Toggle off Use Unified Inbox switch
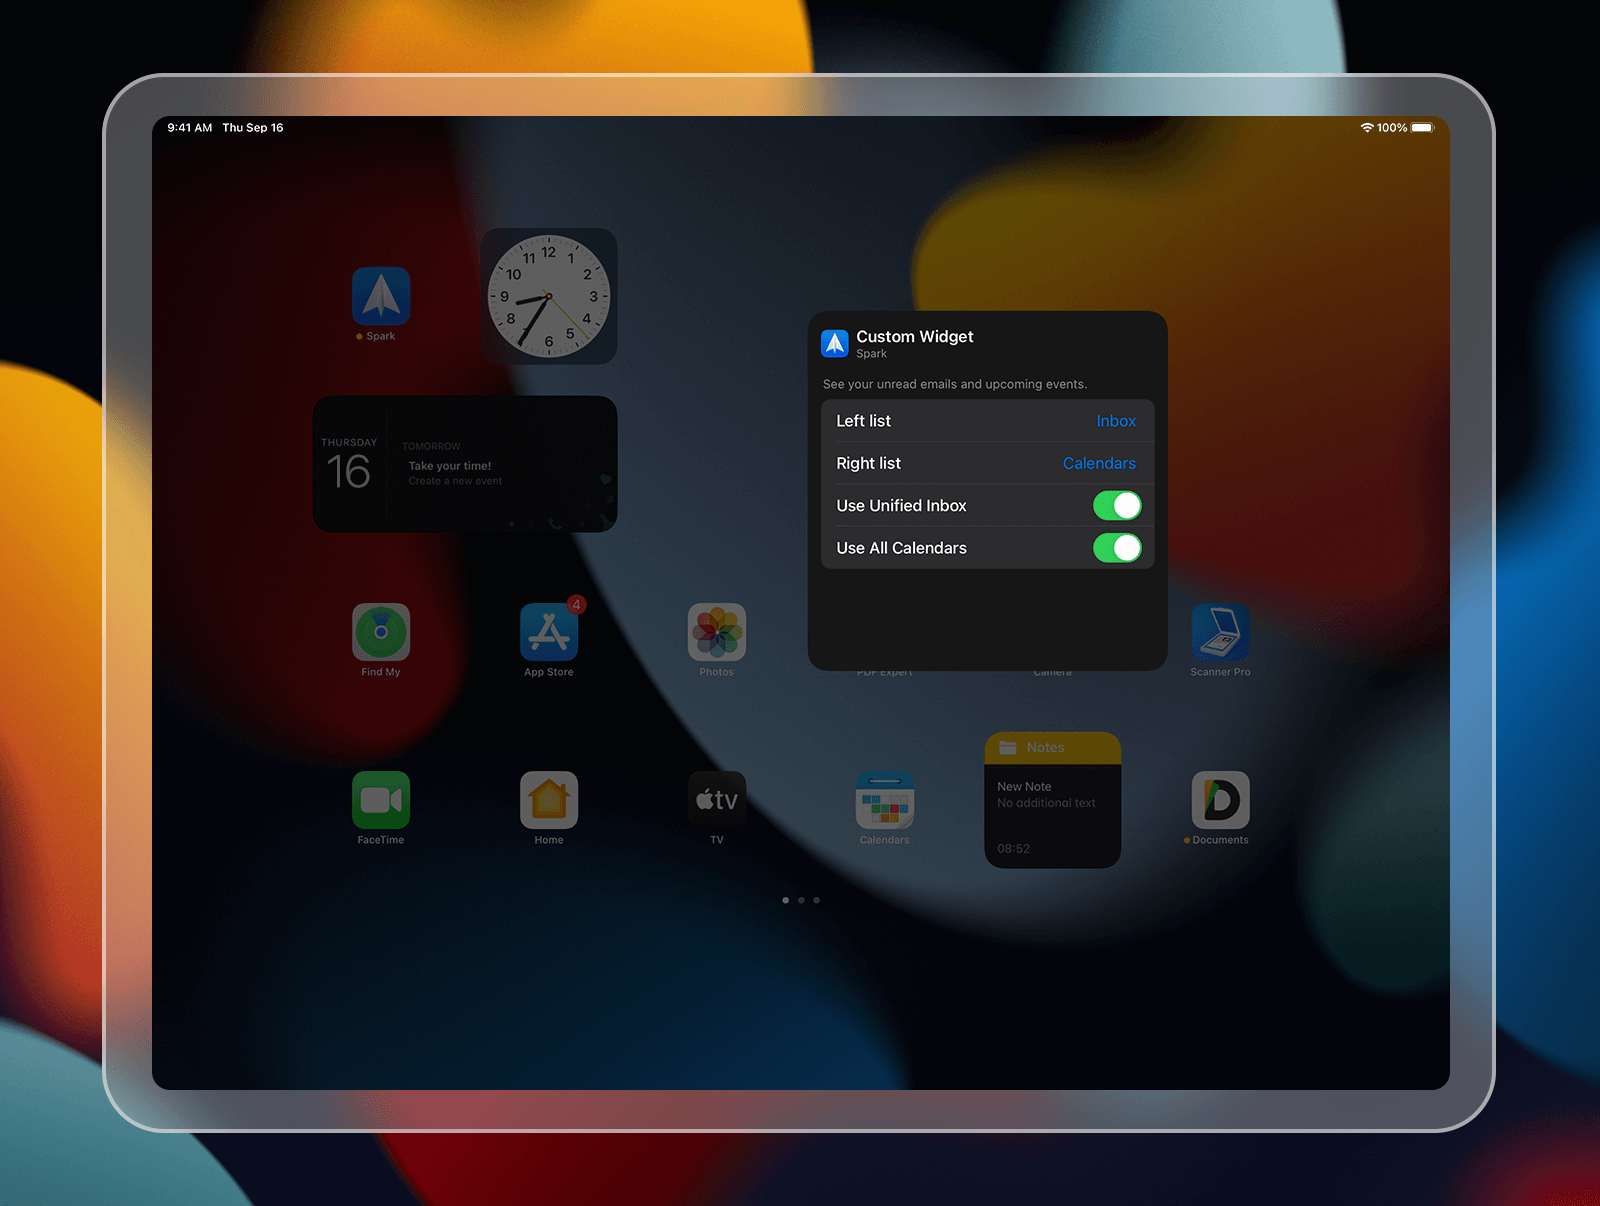The width and height of the screenshot is (1600, 1206). 1117,506
